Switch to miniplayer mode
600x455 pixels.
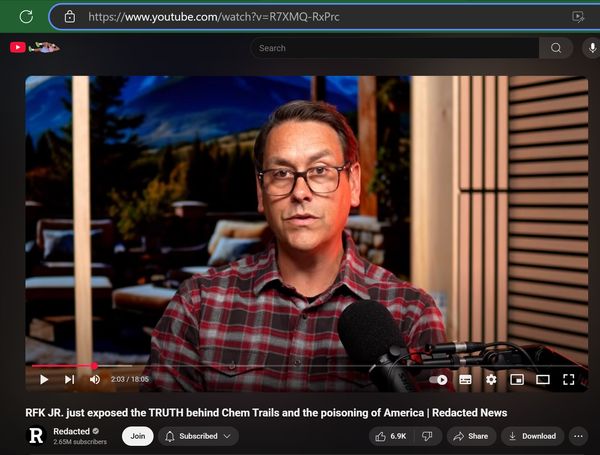(x=517, y=380)
